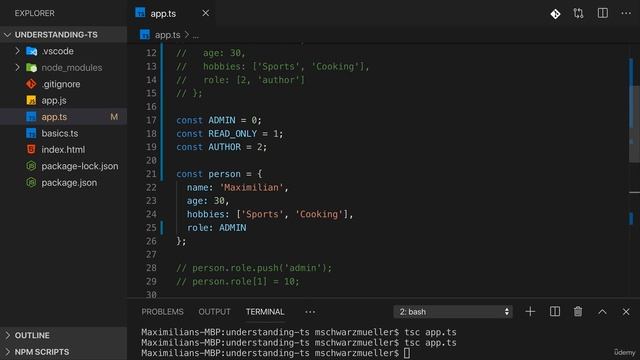Viewport: 640px width, 360px height.
Task: Click READ_ONLY constant on line 18
Action: point(233,134)
